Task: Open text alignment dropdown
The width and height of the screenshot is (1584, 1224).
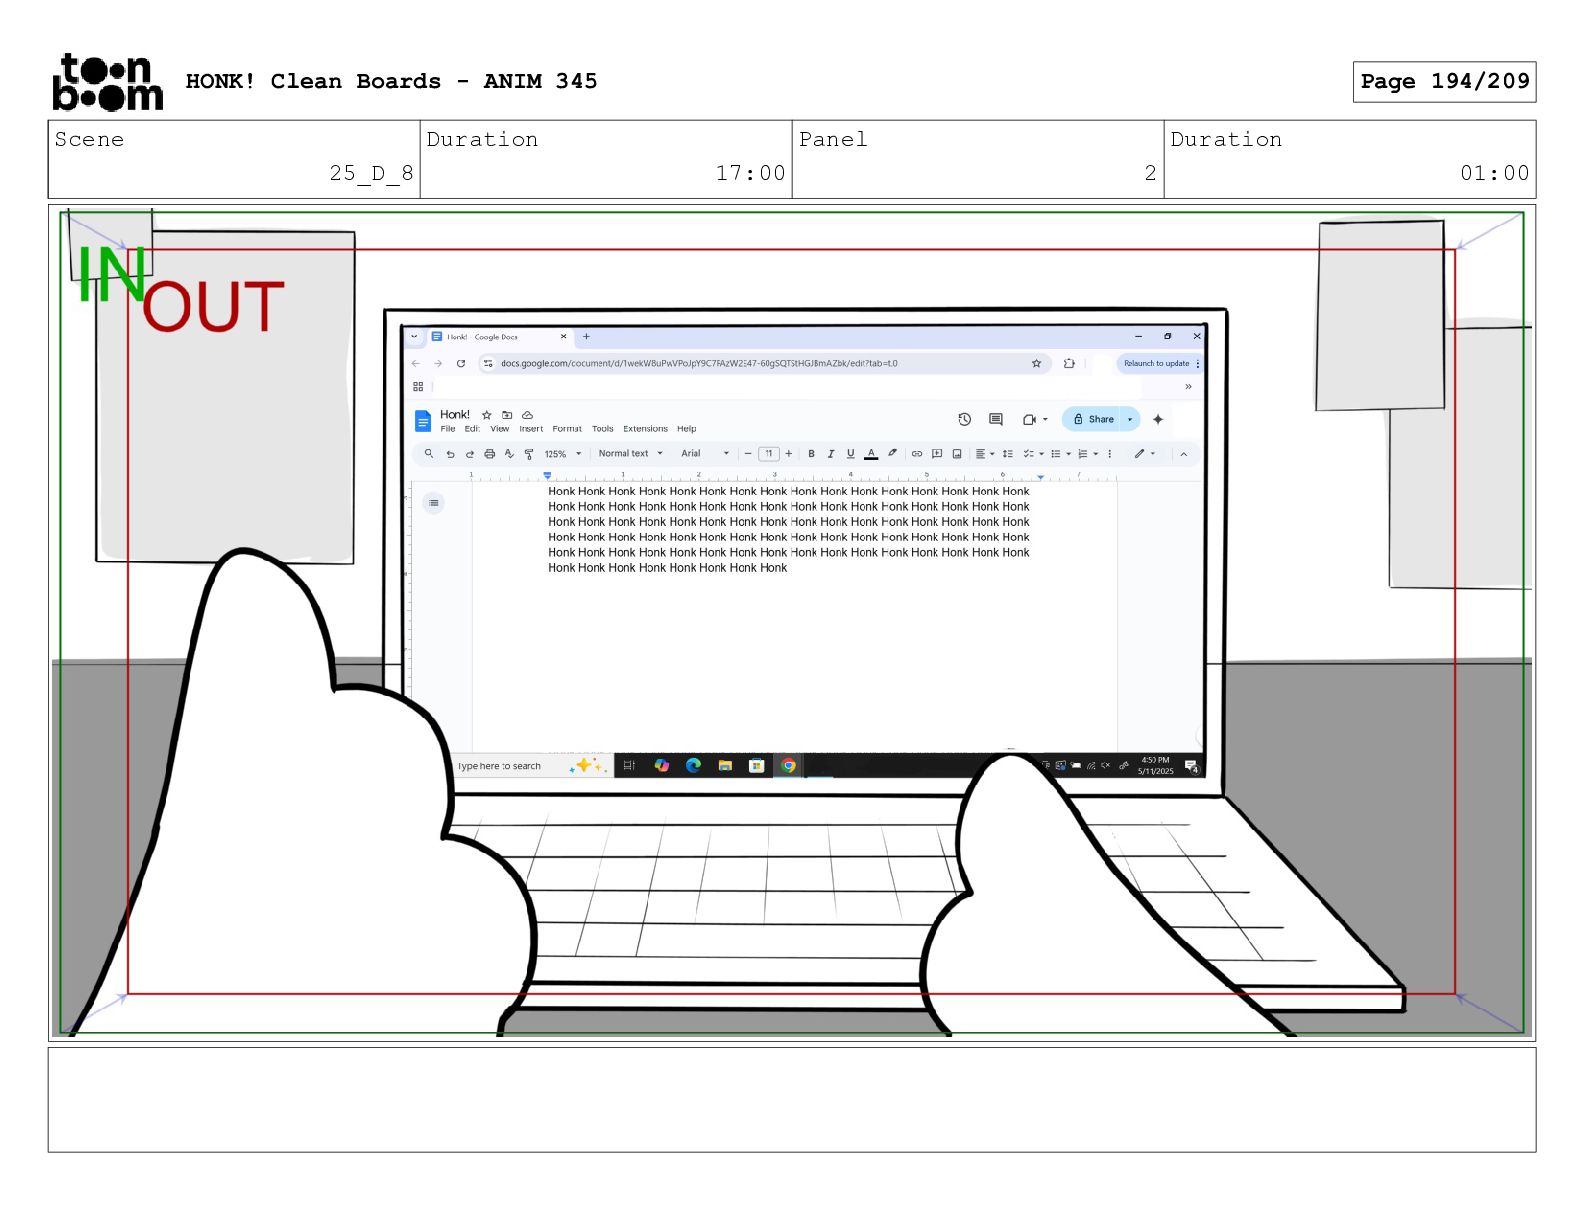Action: (x=985, y=454)
